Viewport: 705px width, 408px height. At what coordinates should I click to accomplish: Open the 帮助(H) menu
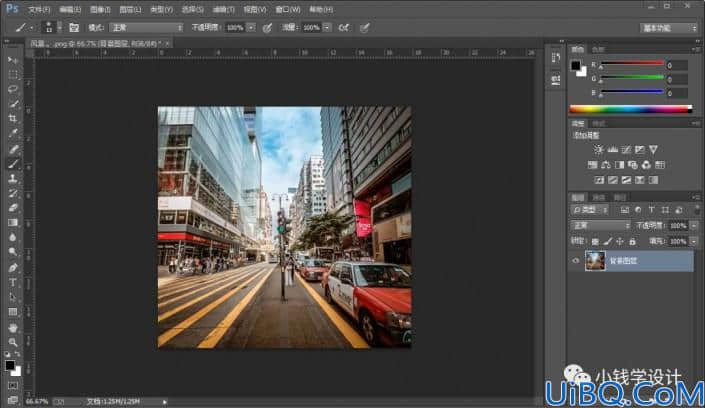coord(321,9)
